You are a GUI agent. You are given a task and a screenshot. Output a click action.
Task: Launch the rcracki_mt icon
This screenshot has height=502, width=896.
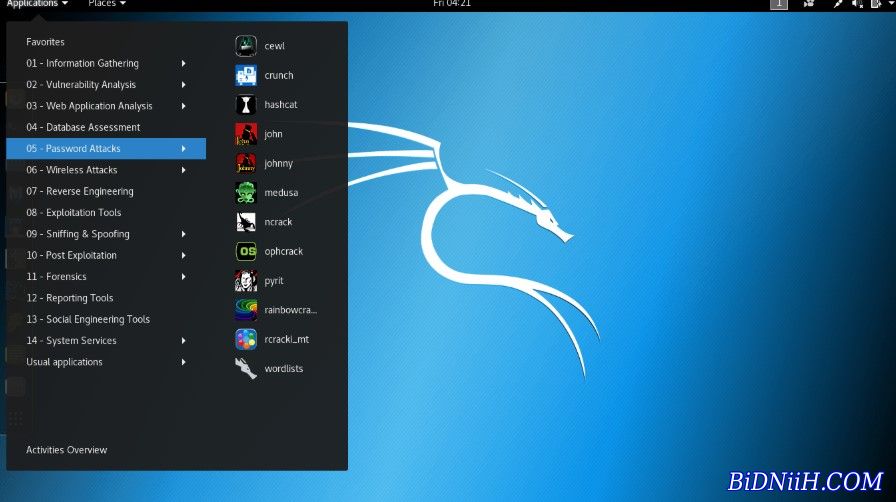(x=246, y=339)
